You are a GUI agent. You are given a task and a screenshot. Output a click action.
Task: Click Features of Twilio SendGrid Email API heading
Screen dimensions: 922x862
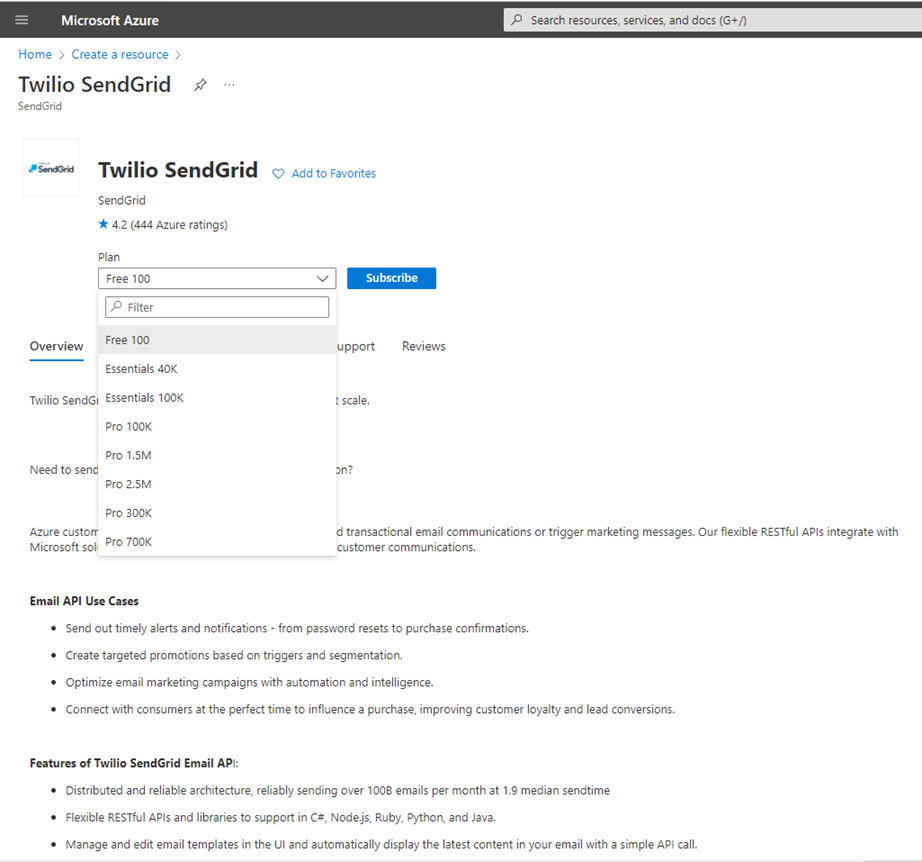click(134, 763)
